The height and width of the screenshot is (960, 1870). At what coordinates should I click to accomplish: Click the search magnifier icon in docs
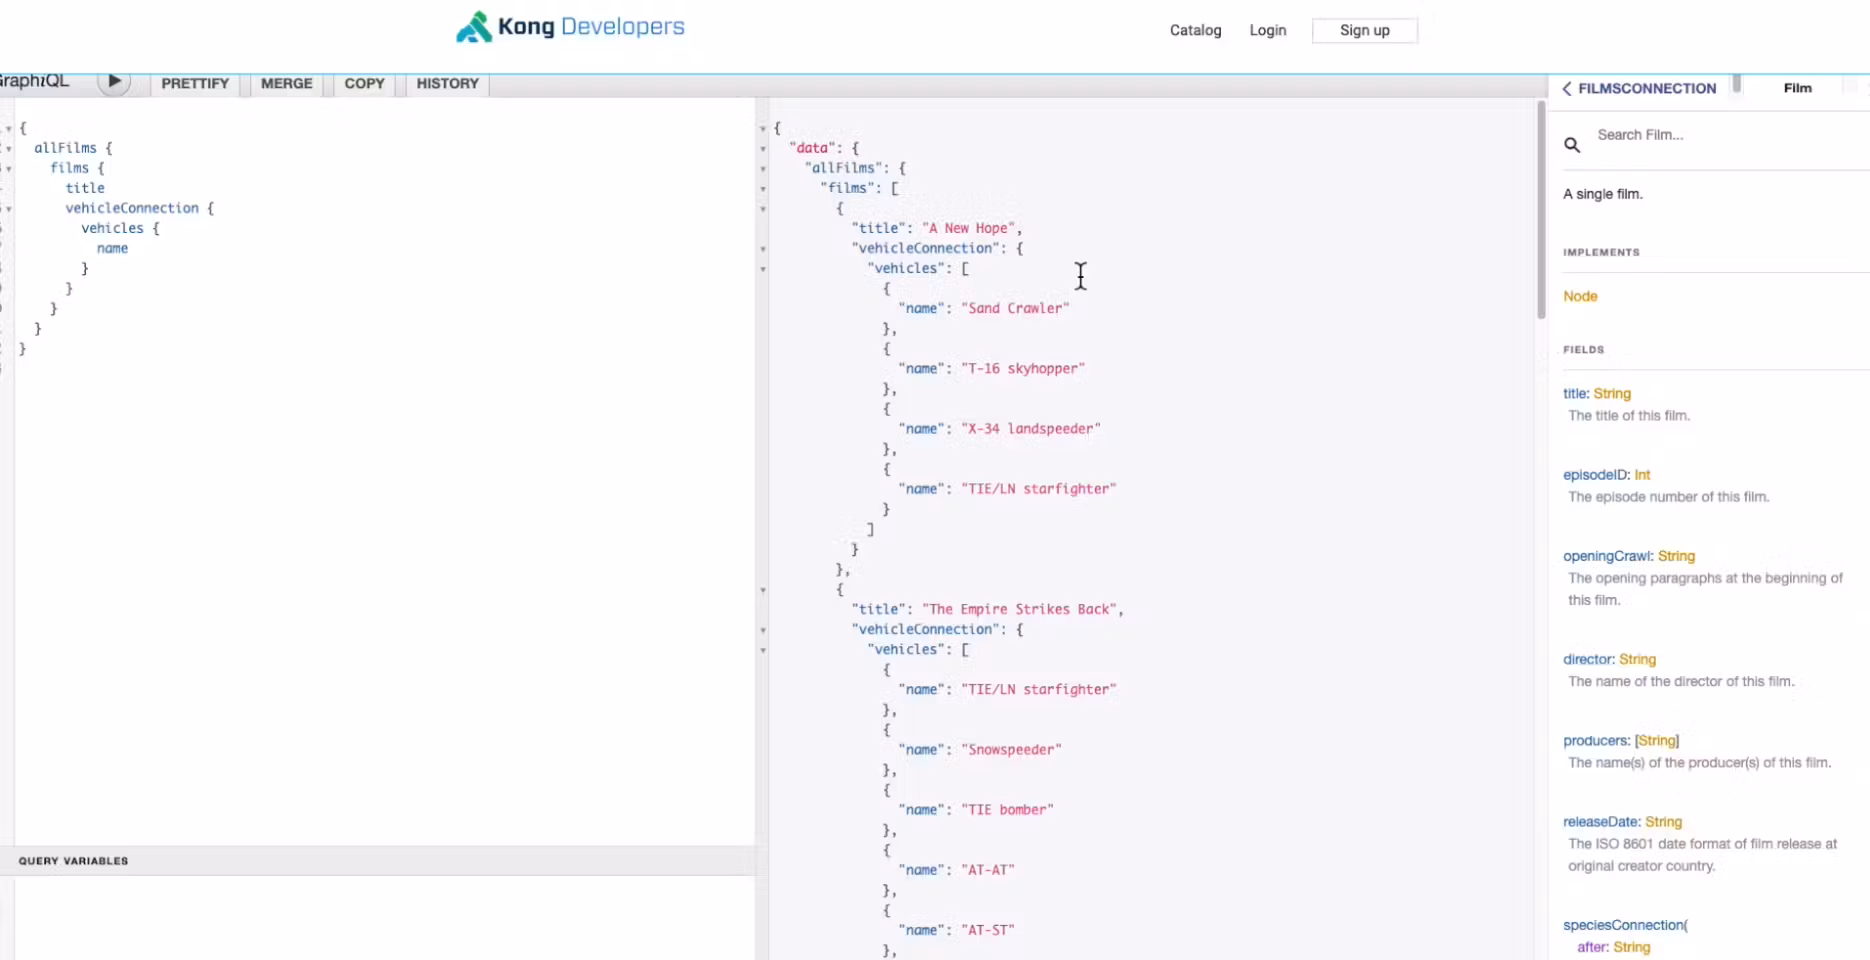(x=1572, y=145)
